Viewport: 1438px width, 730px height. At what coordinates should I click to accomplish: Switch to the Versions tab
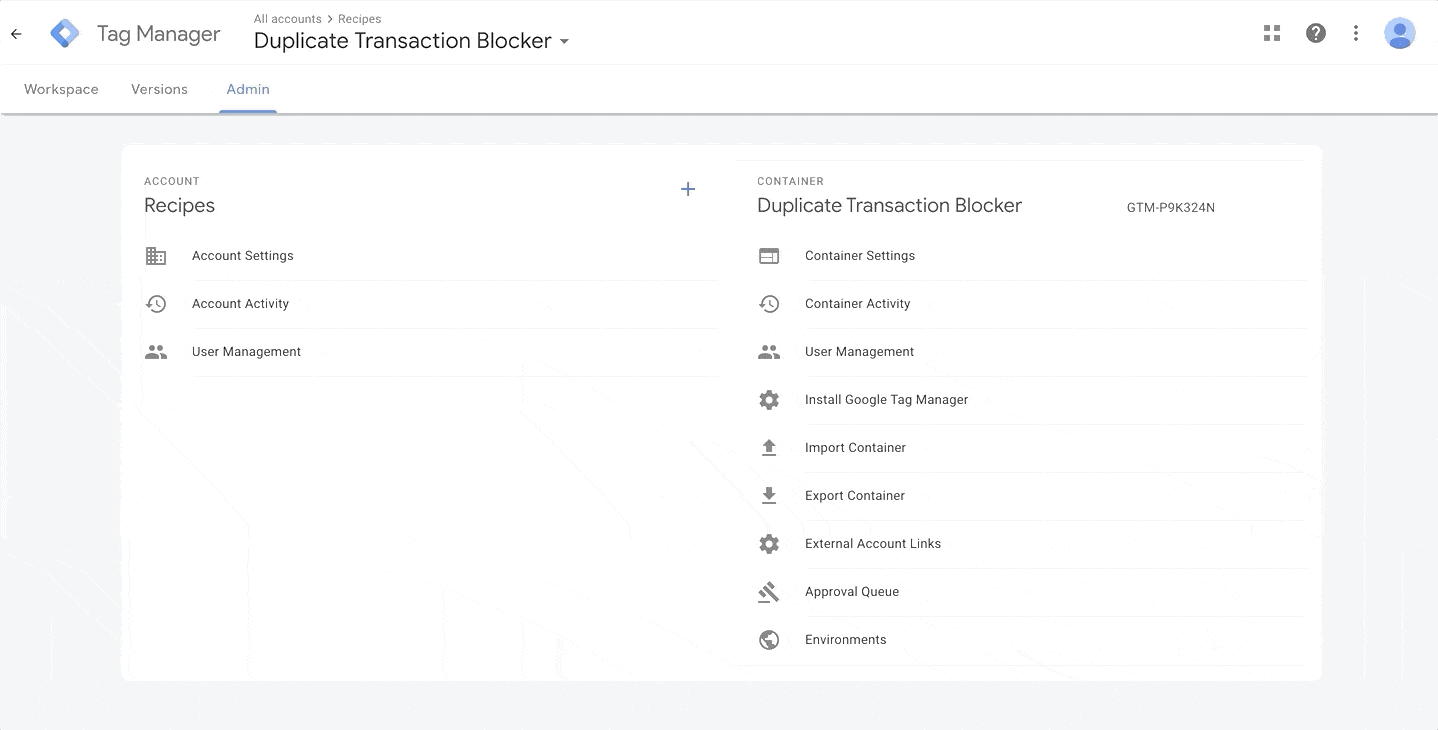(x=159, y=89)
